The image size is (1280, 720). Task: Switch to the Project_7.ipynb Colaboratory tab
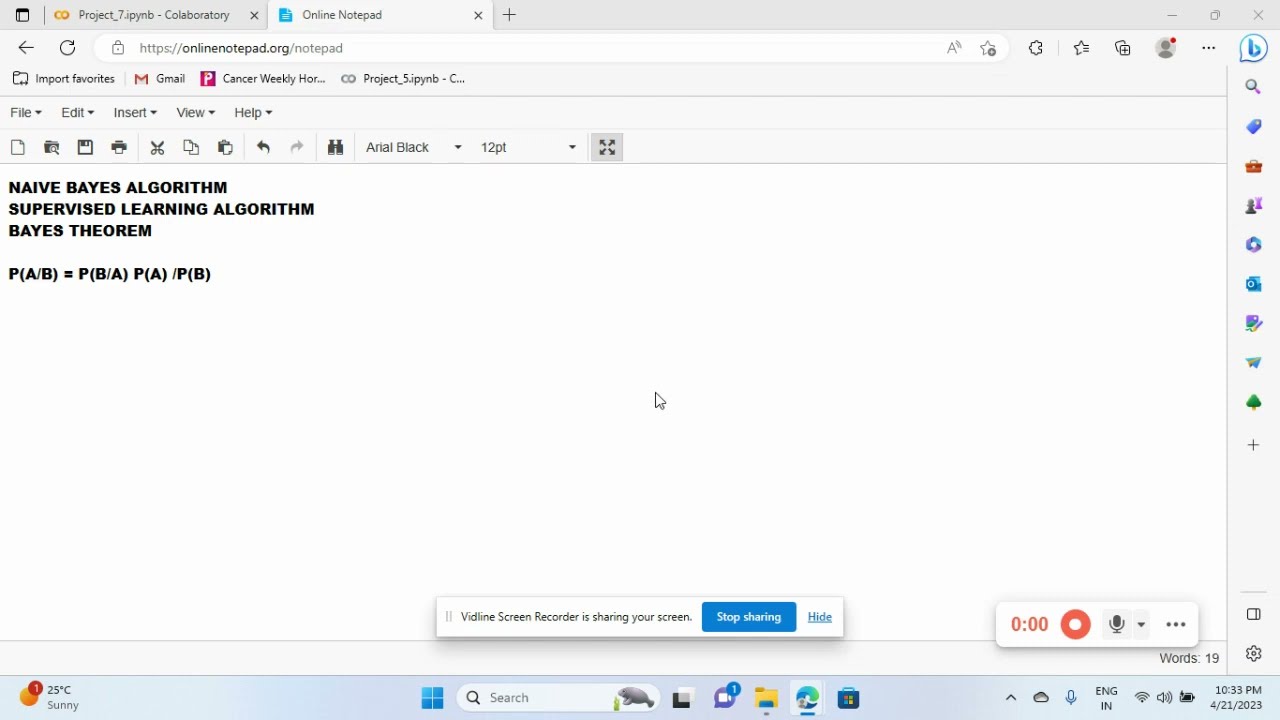[155, 15]
